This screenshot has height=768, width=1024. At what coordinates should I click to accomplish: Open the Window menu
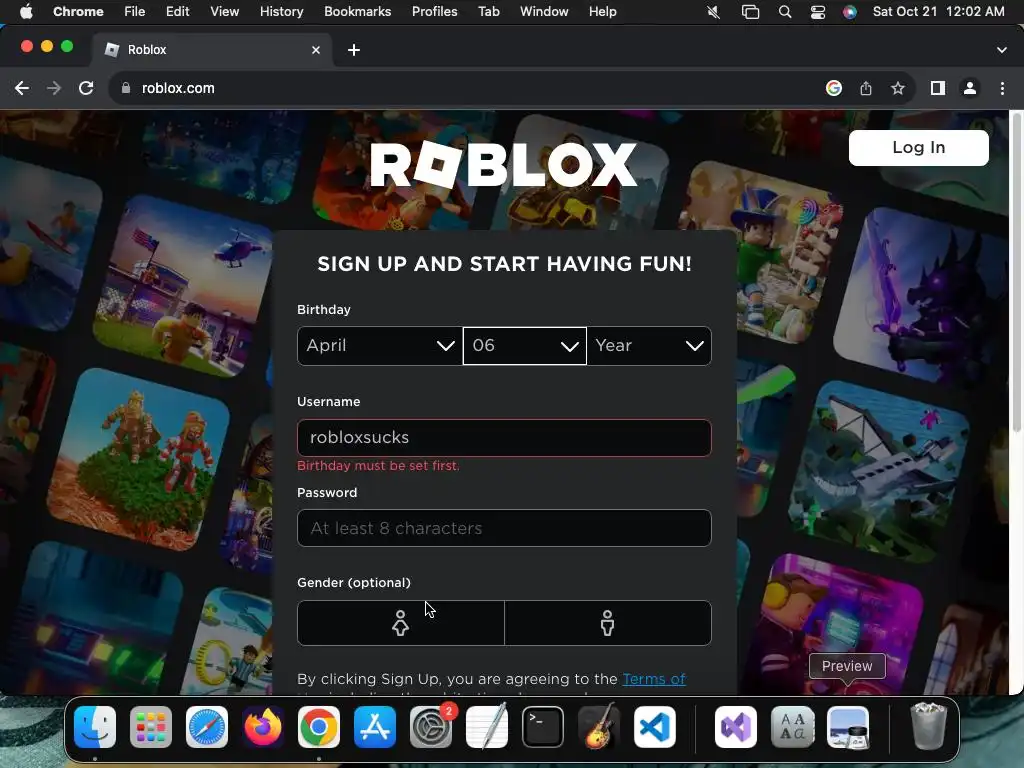pos(544,12)
